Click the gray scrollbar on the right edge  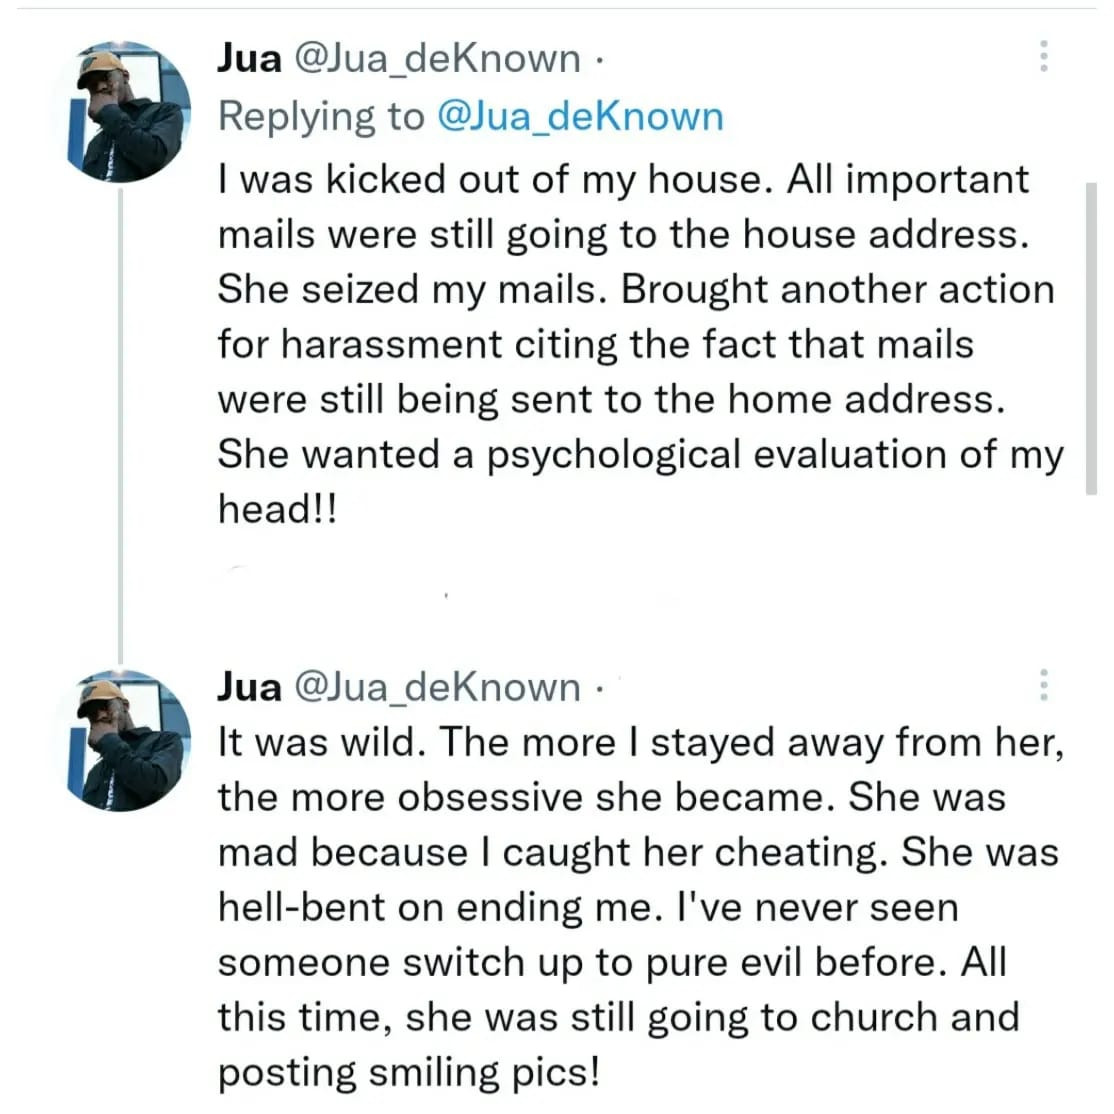point(1091,338)
